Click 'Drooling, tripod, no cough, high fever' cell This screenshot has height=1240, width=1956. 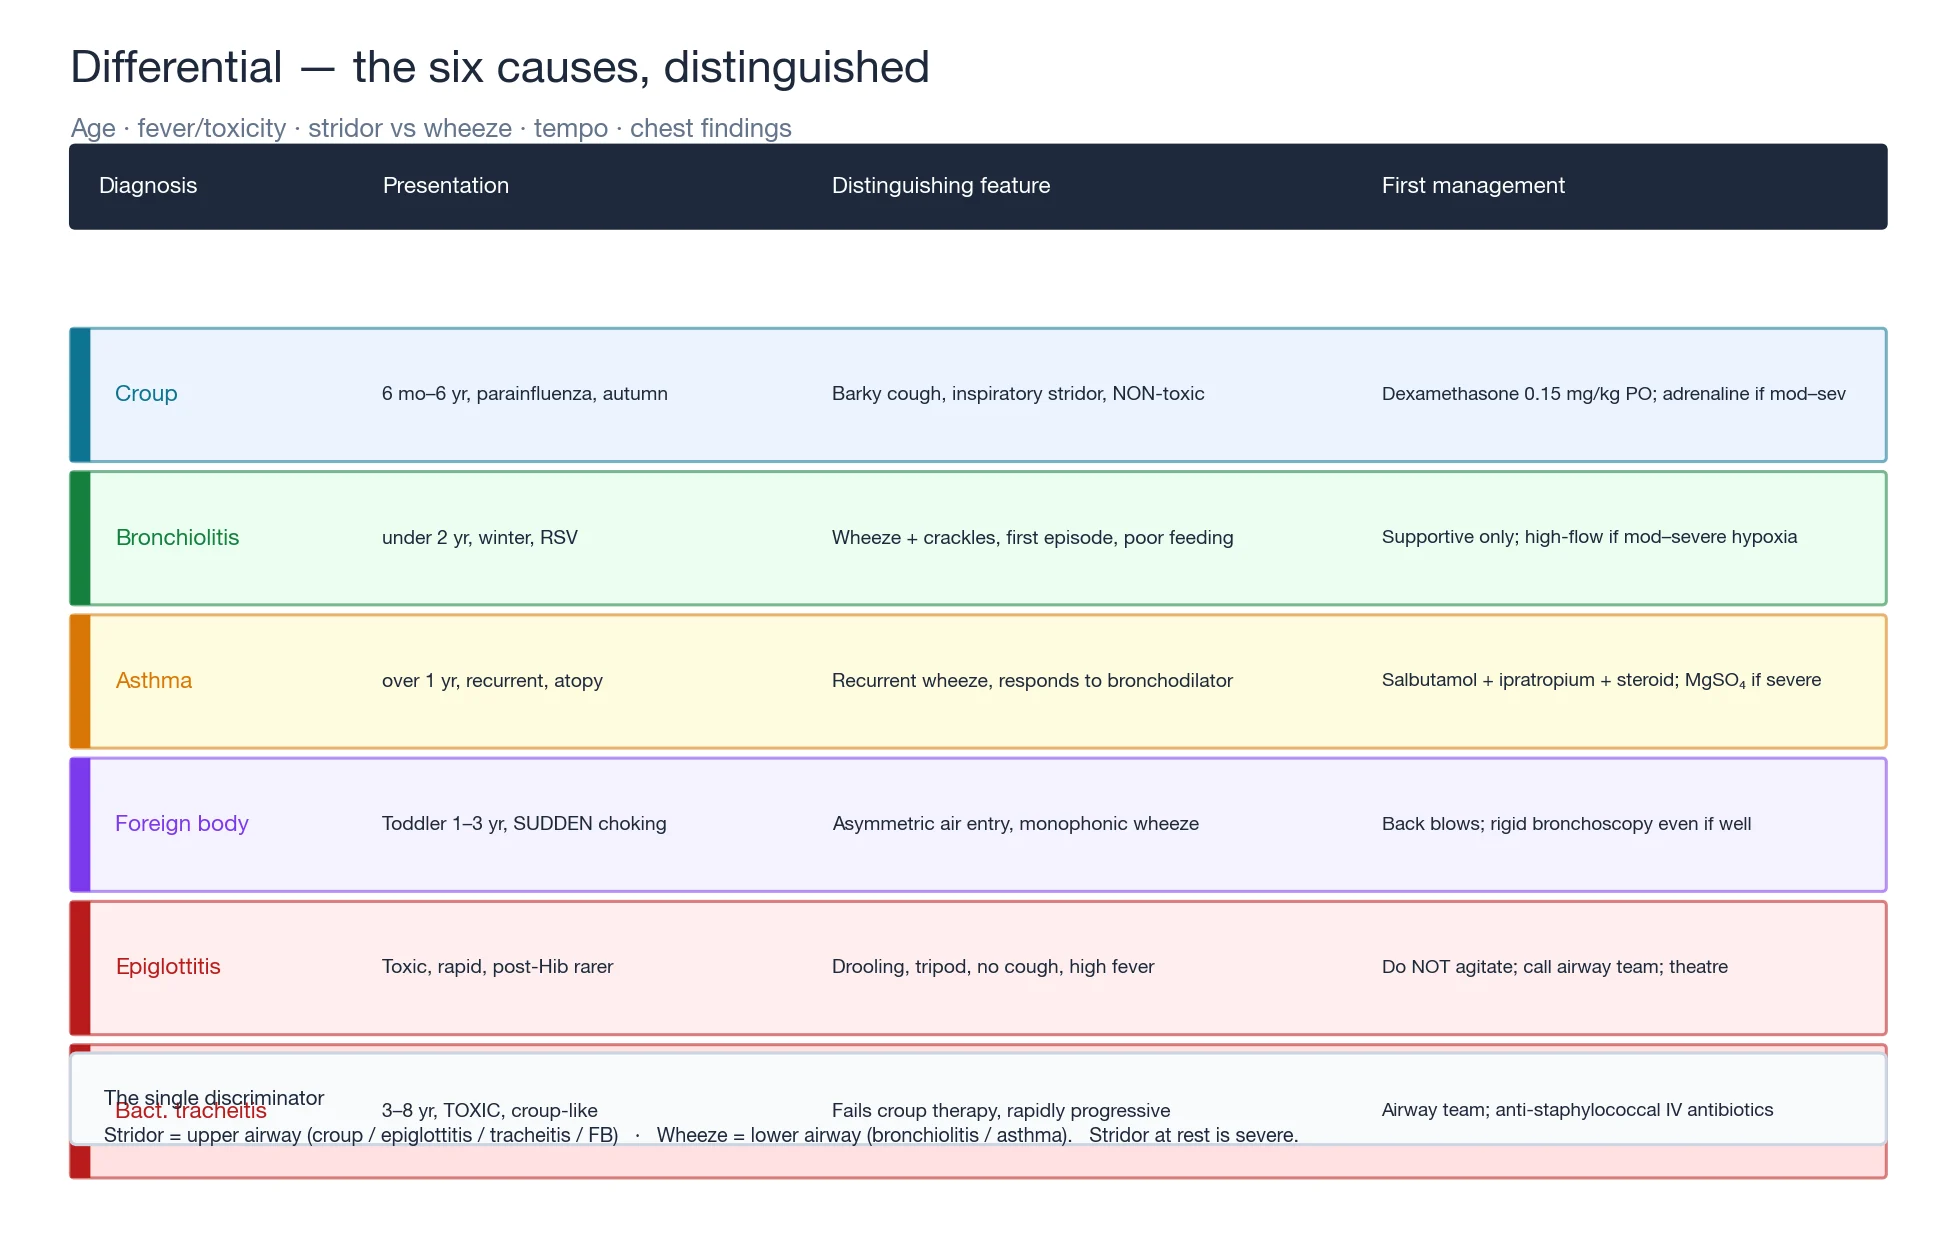[993, 967]
